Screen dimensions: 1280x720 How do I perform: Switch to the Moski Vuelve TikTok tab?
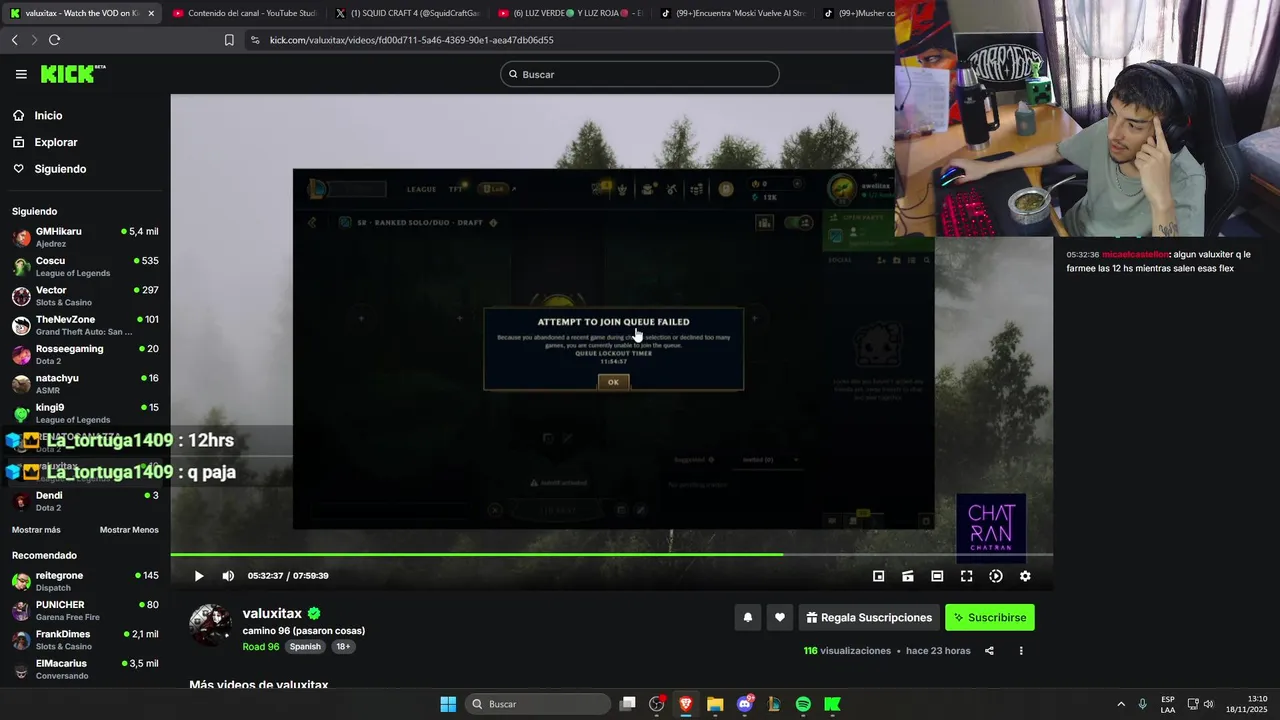coord(732,13)
